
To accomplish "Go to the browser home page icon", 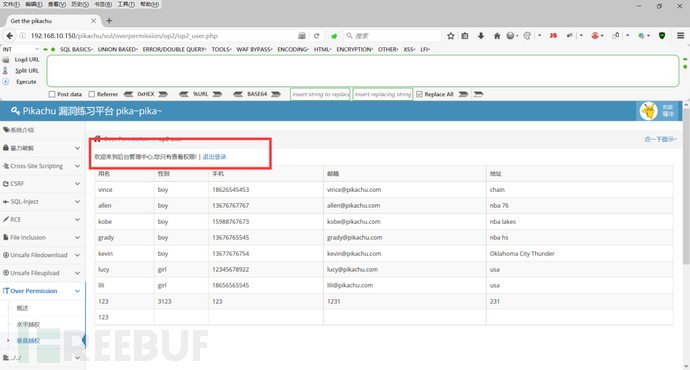I will [497, 36].
